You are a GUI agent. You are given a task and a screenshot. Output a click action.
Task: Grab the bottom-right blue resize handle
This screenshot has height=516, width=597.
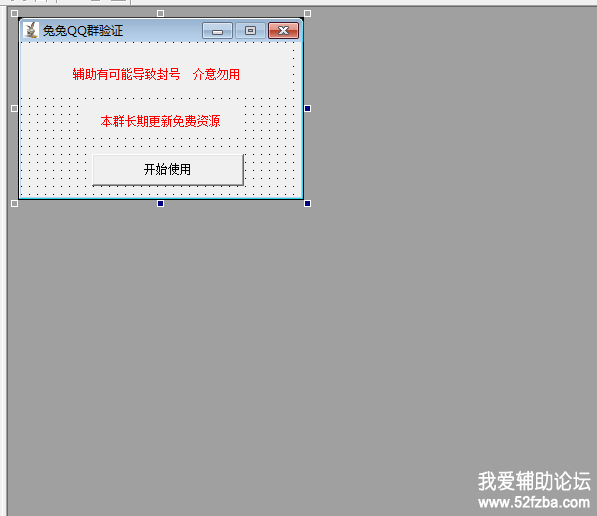pyautogui.click(x=307, y=204)
